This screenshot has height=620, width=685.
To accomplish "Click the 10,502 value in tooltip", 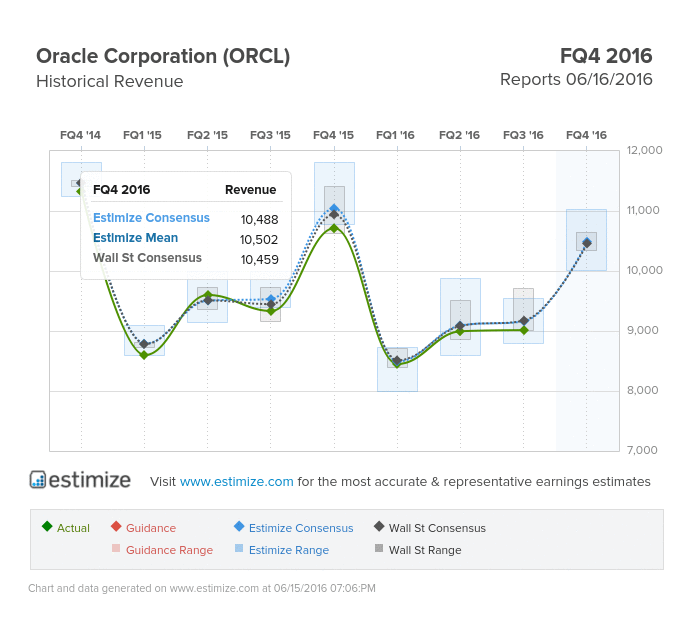I will (x=259, y=239).
